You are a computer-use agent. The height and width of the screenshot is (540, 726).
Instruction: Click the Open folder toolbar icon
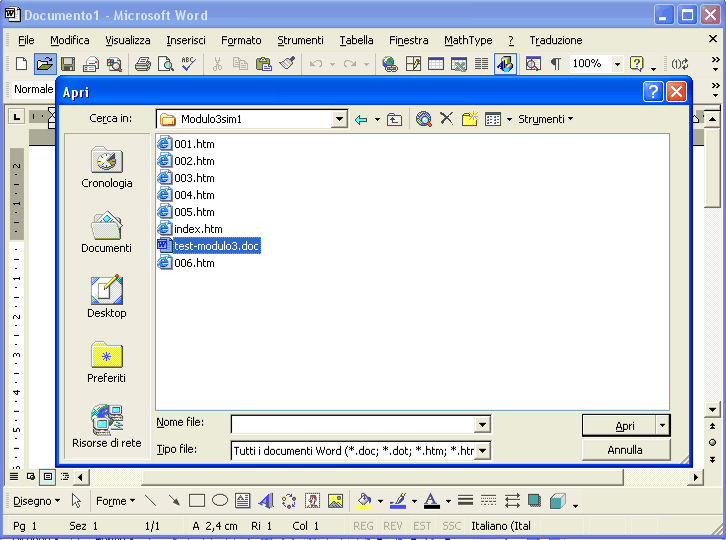pyautogui.click(x=44, y=63)
